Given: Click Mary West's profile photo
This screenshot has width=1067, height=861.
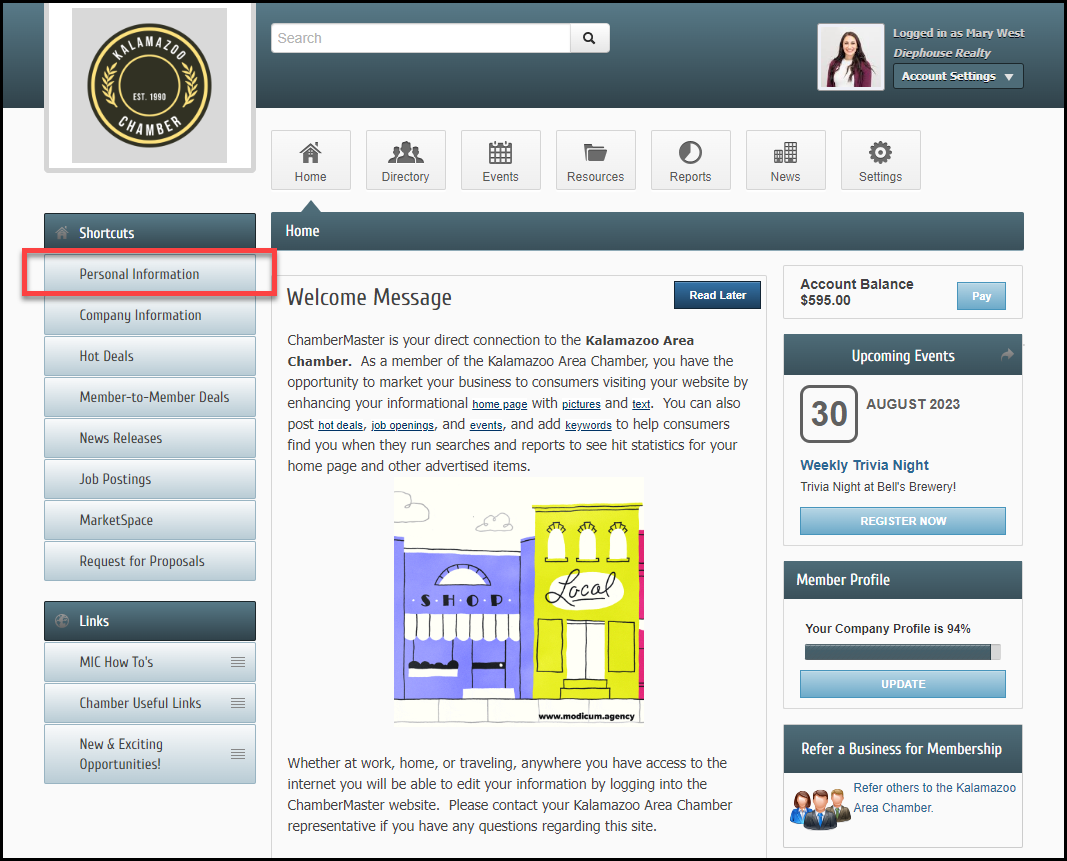Looking at the screenshot, I should [851, 57].
